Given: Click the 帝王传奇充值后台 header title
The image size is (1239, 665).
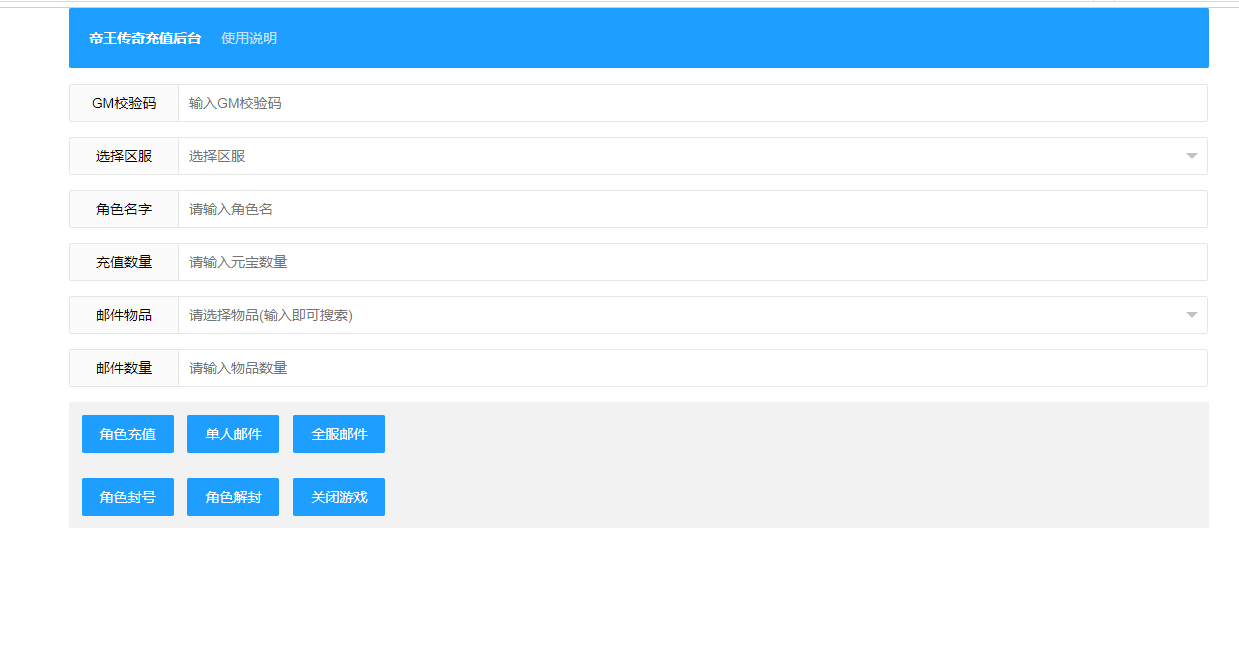Looking at the screenshot, I should (145, 38).
